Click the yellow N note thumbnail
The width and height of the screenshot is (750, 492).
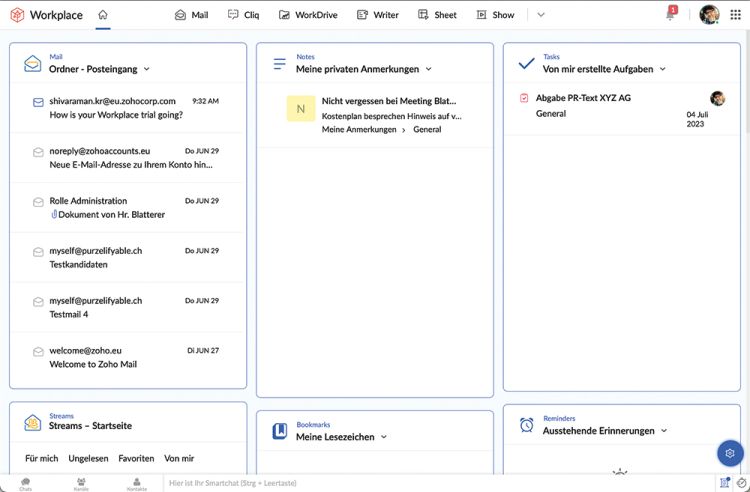pyautogui.click(x=301, y=109)
